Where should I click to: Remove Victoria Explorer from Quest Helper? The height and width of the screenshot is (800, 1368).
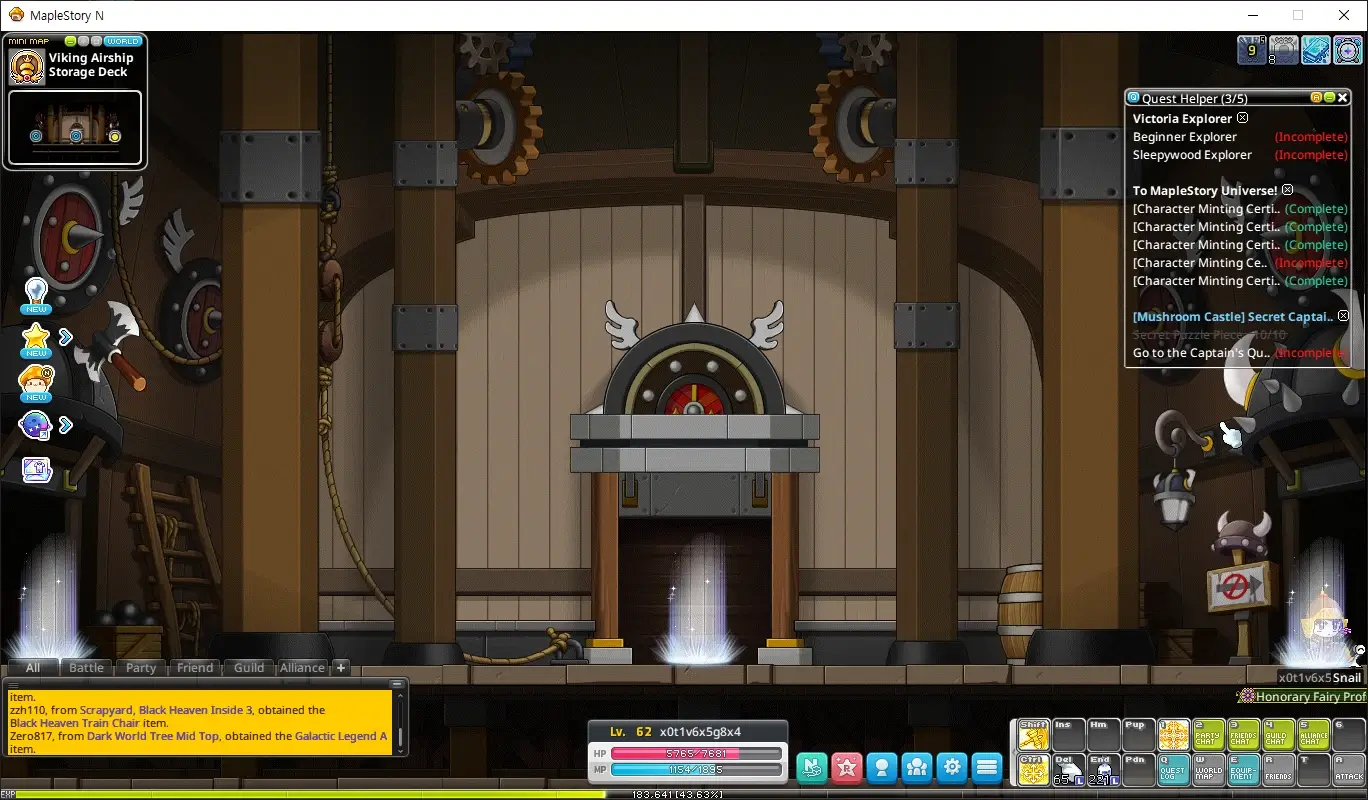click(x=1243, y=118)
